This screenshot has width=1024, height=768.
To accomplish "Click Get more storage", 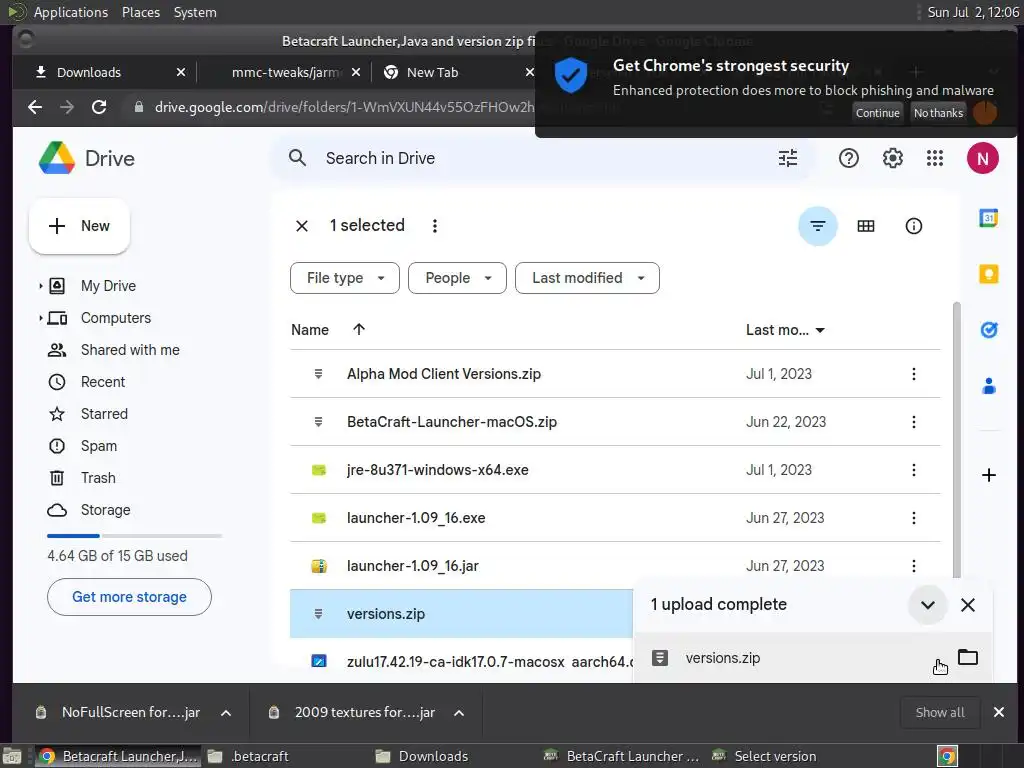I will (129, 597).
